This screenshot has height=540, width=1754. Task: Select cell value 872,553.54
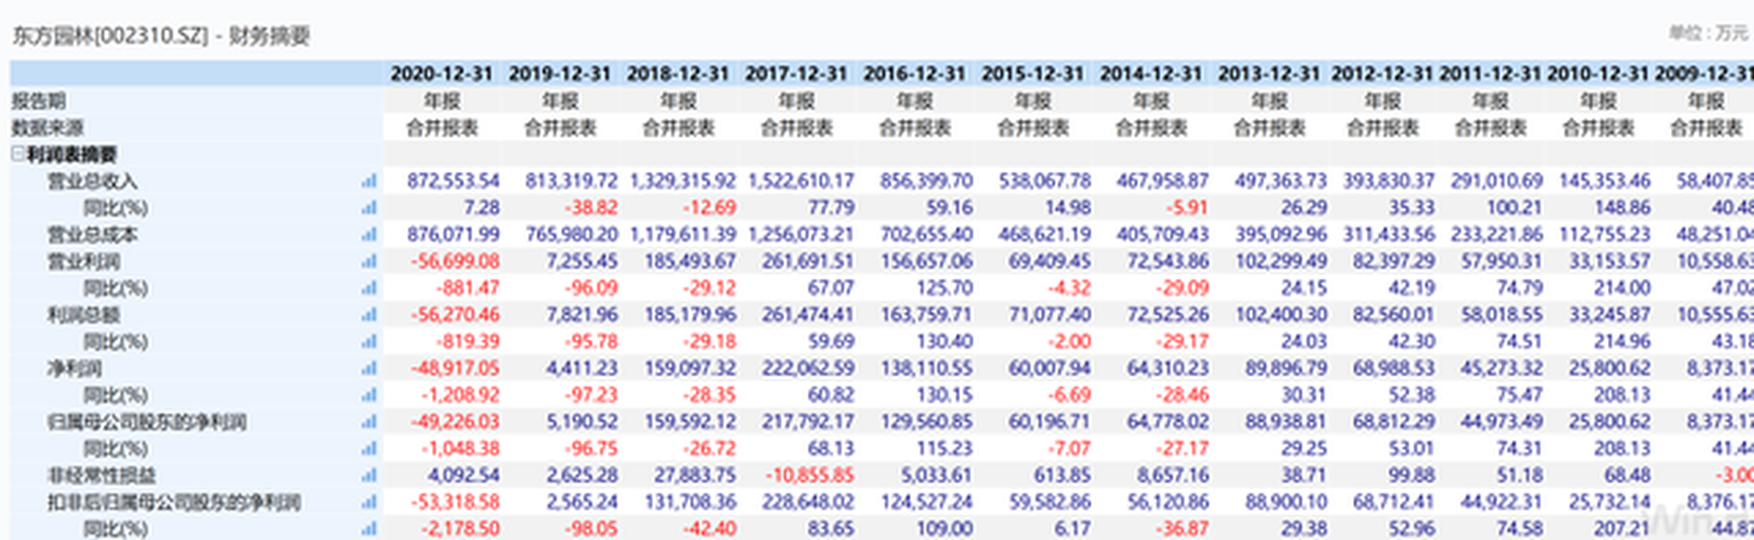point(453,181)
